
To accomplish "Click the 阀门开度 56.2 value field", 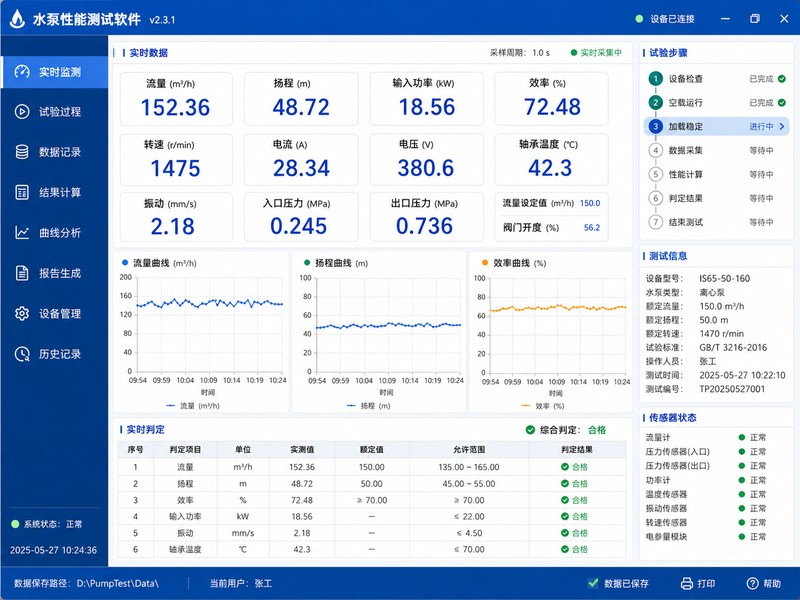I will 592,228.
